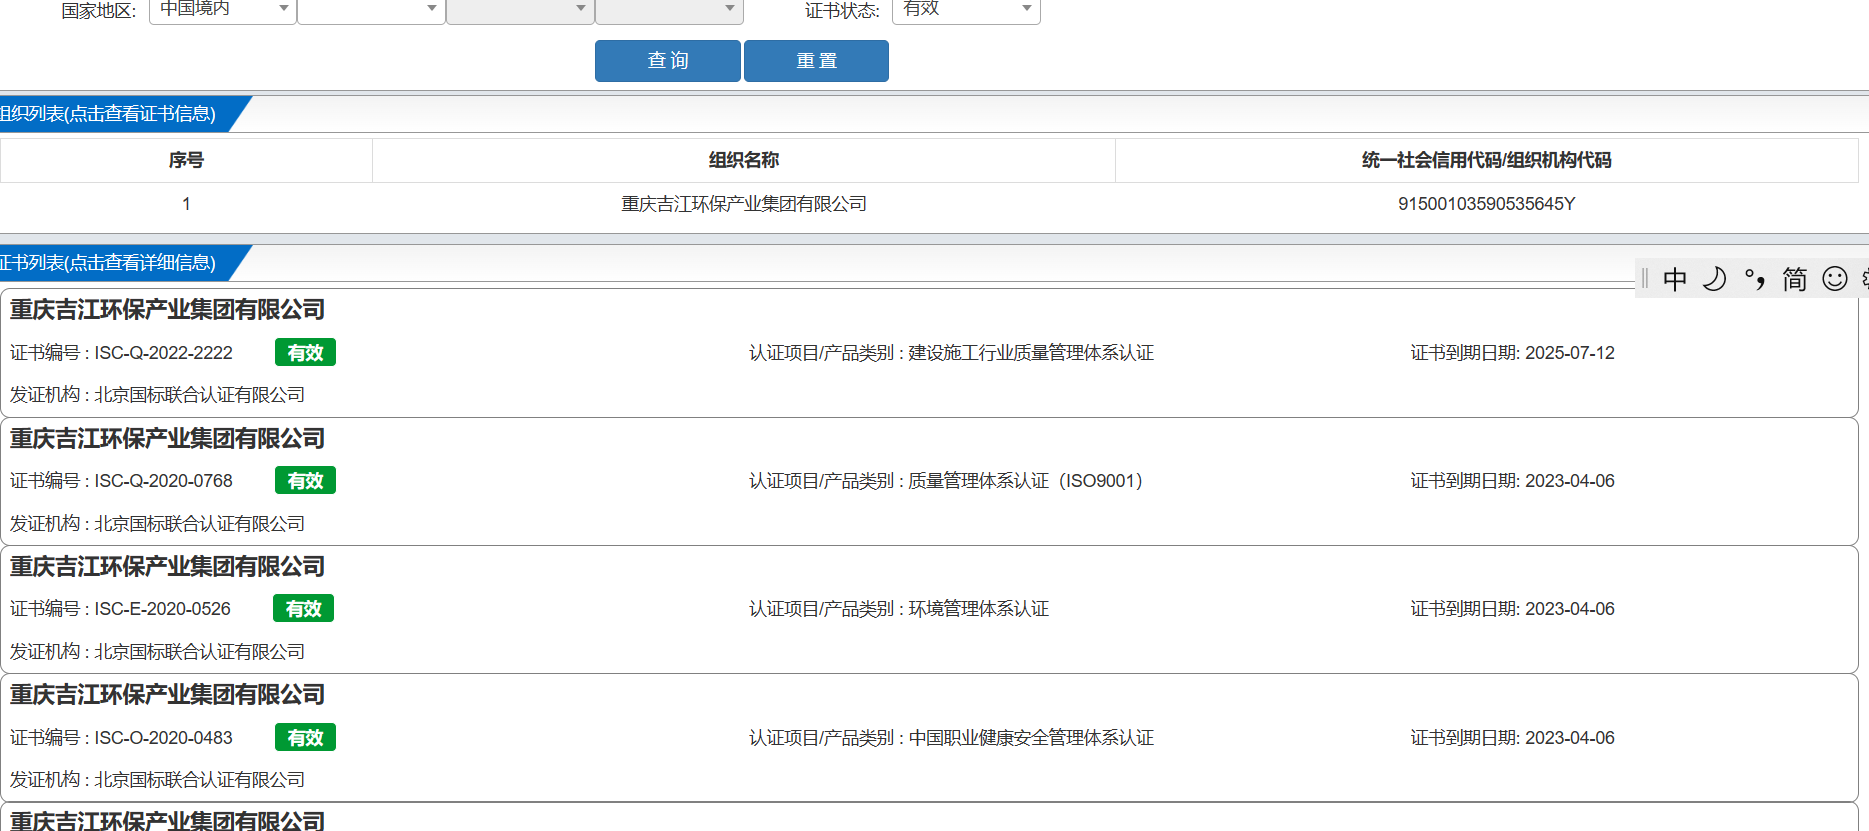Open certificate ISC-E-2020-0526 details
Screen dimensions: 1869x831
pos(163,609)
